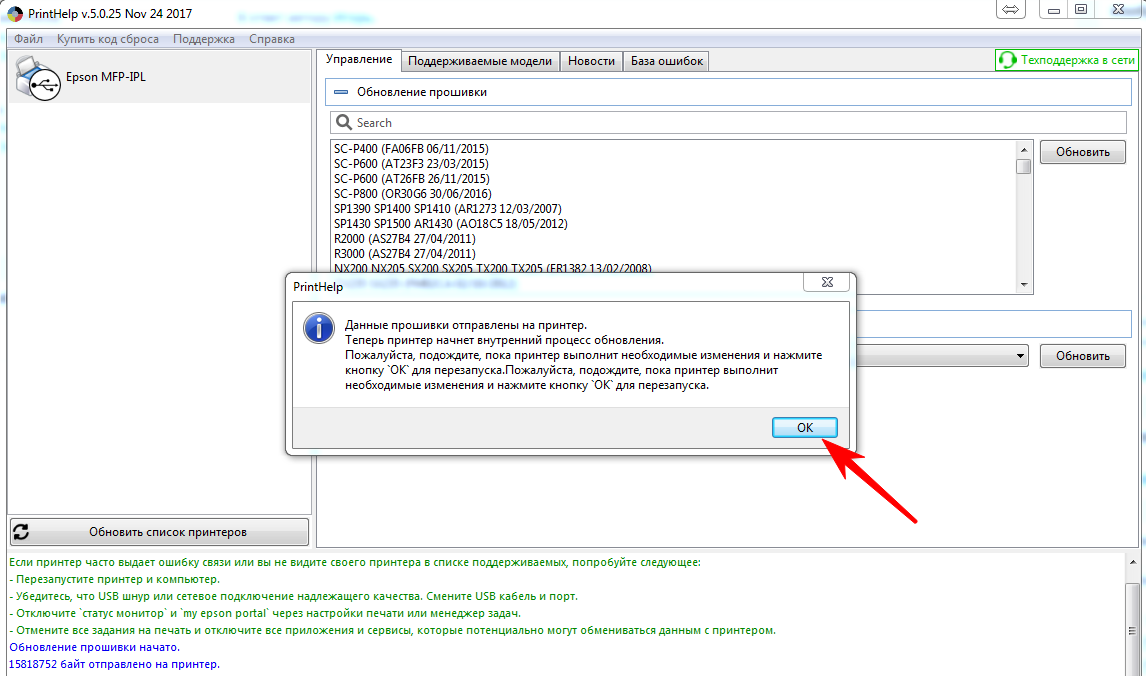Select the Epson MFP-IPL printer icon

(37, 77)
